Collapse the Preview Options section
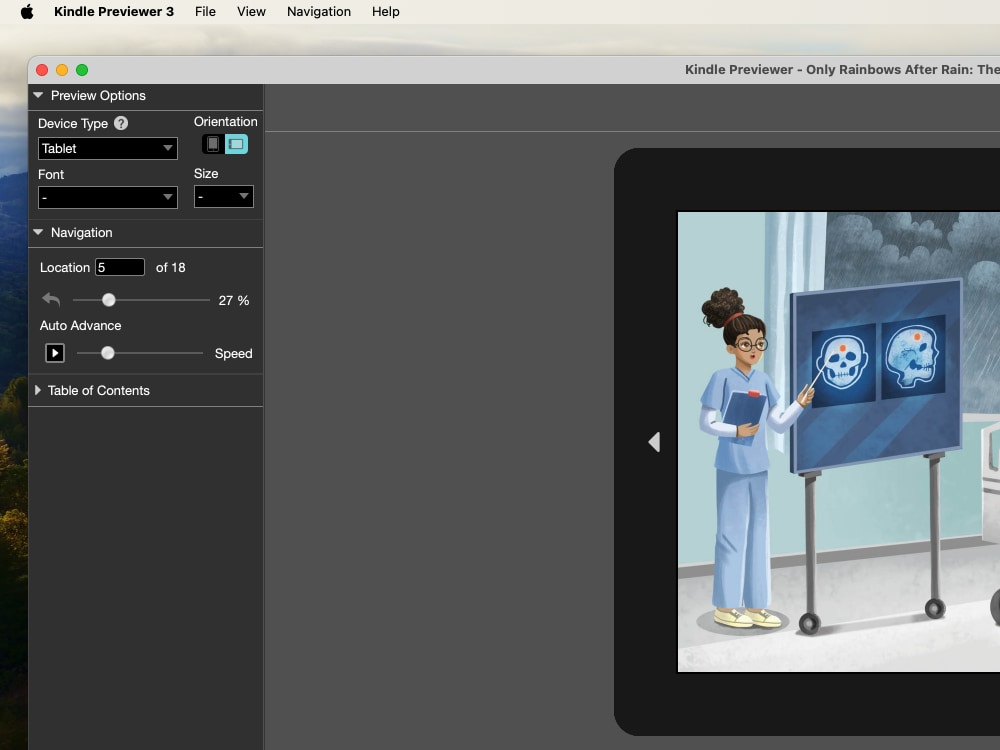Screen dimensions: 1000x750 (x=38, y=95)
